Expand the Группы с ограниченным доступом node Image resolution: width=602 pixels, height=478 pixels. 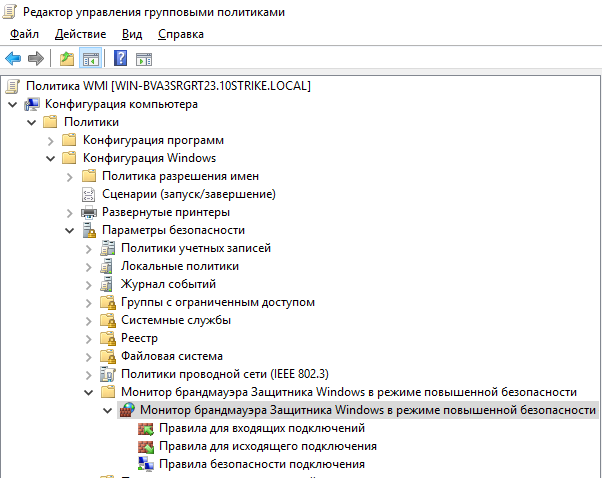pyautogui.click(x=89, y=303)
